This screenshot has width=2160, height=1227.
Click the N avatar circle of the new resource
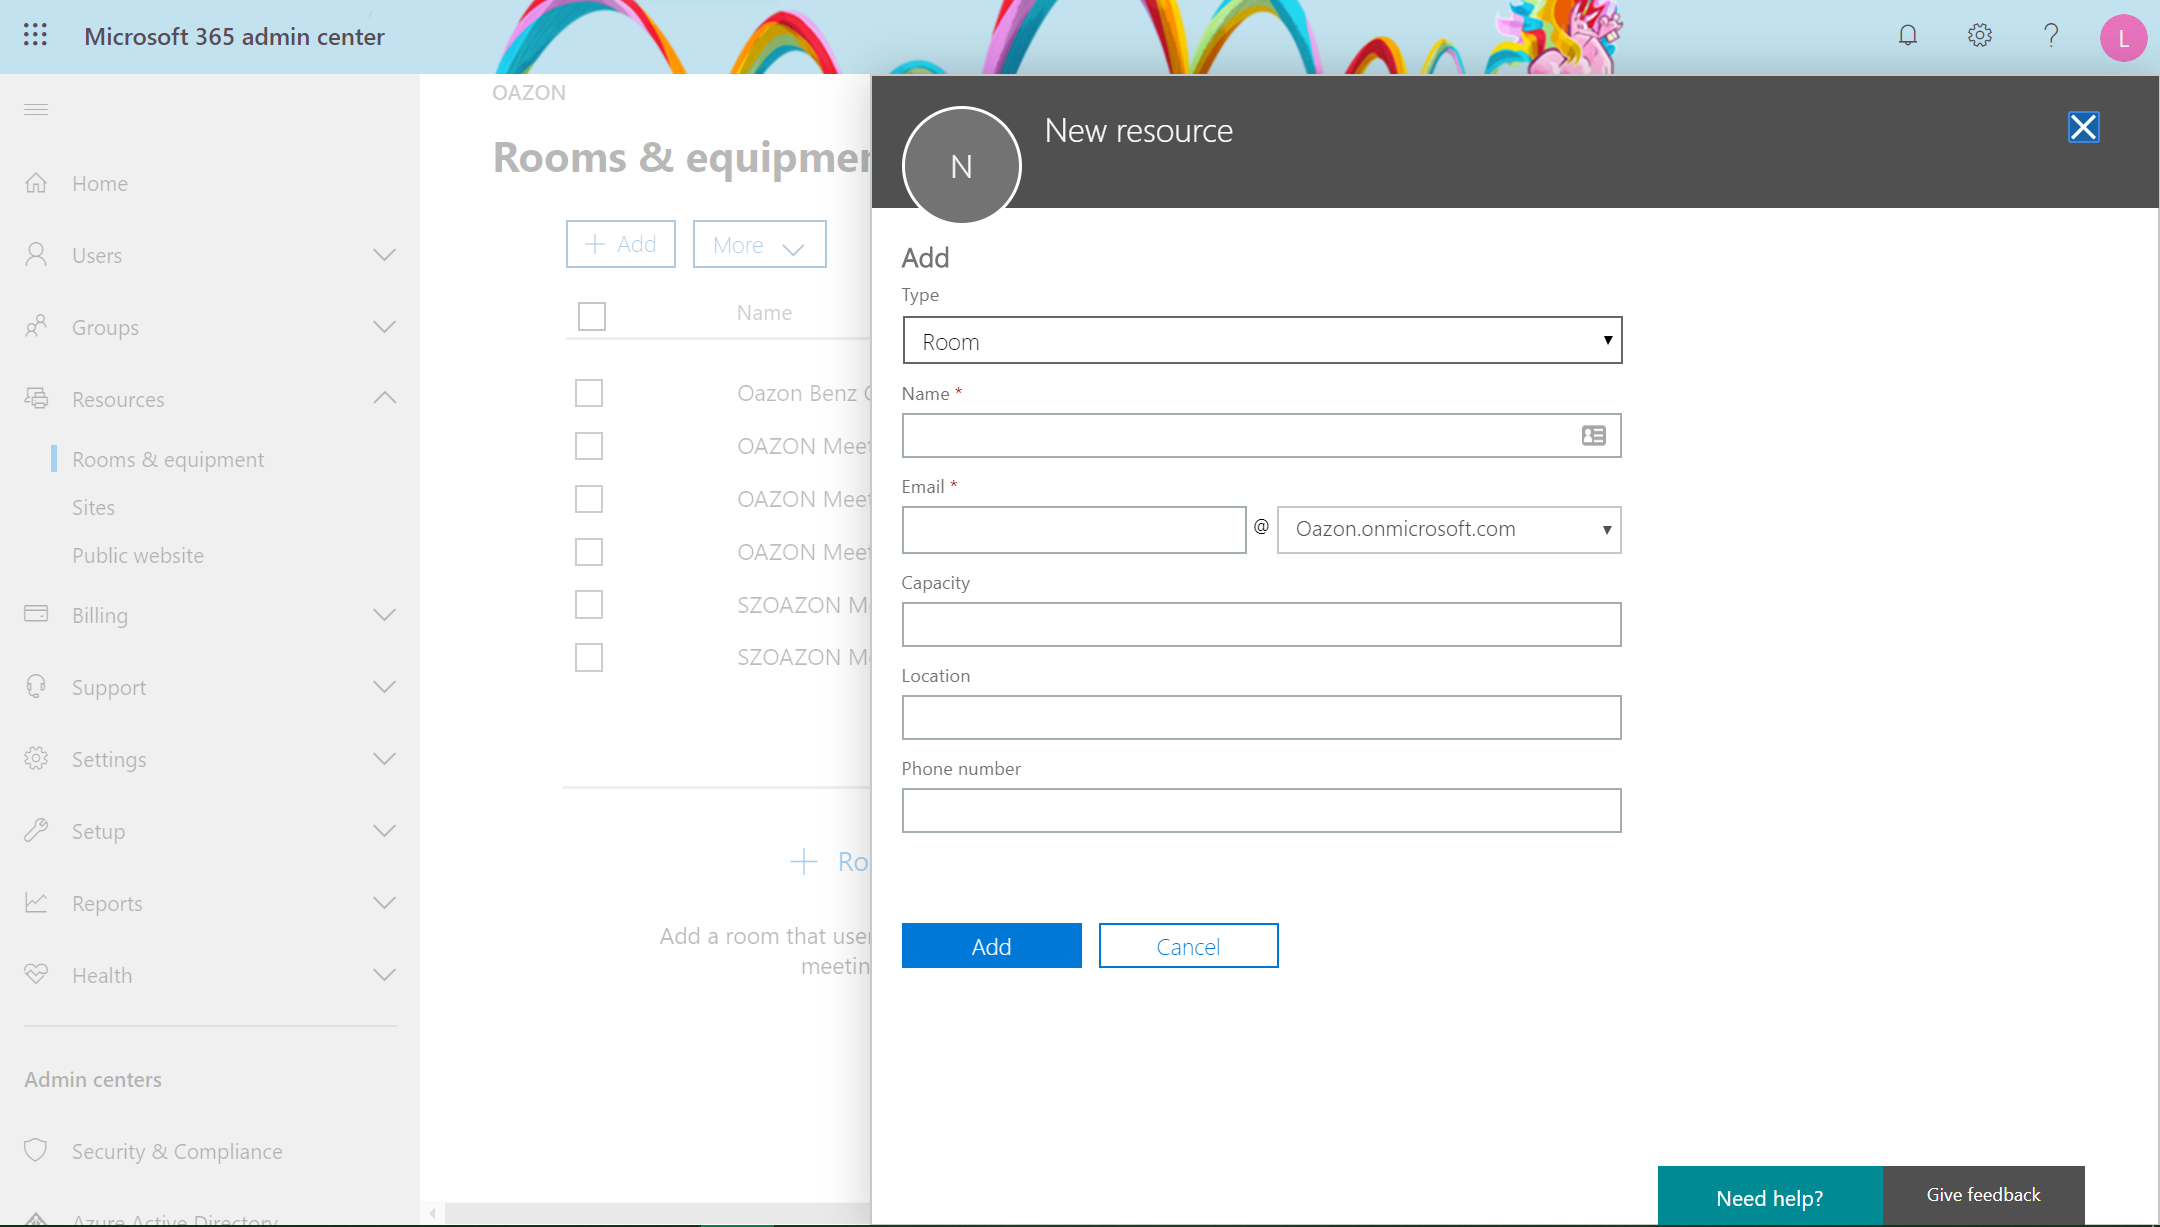[x=961, y=166]
